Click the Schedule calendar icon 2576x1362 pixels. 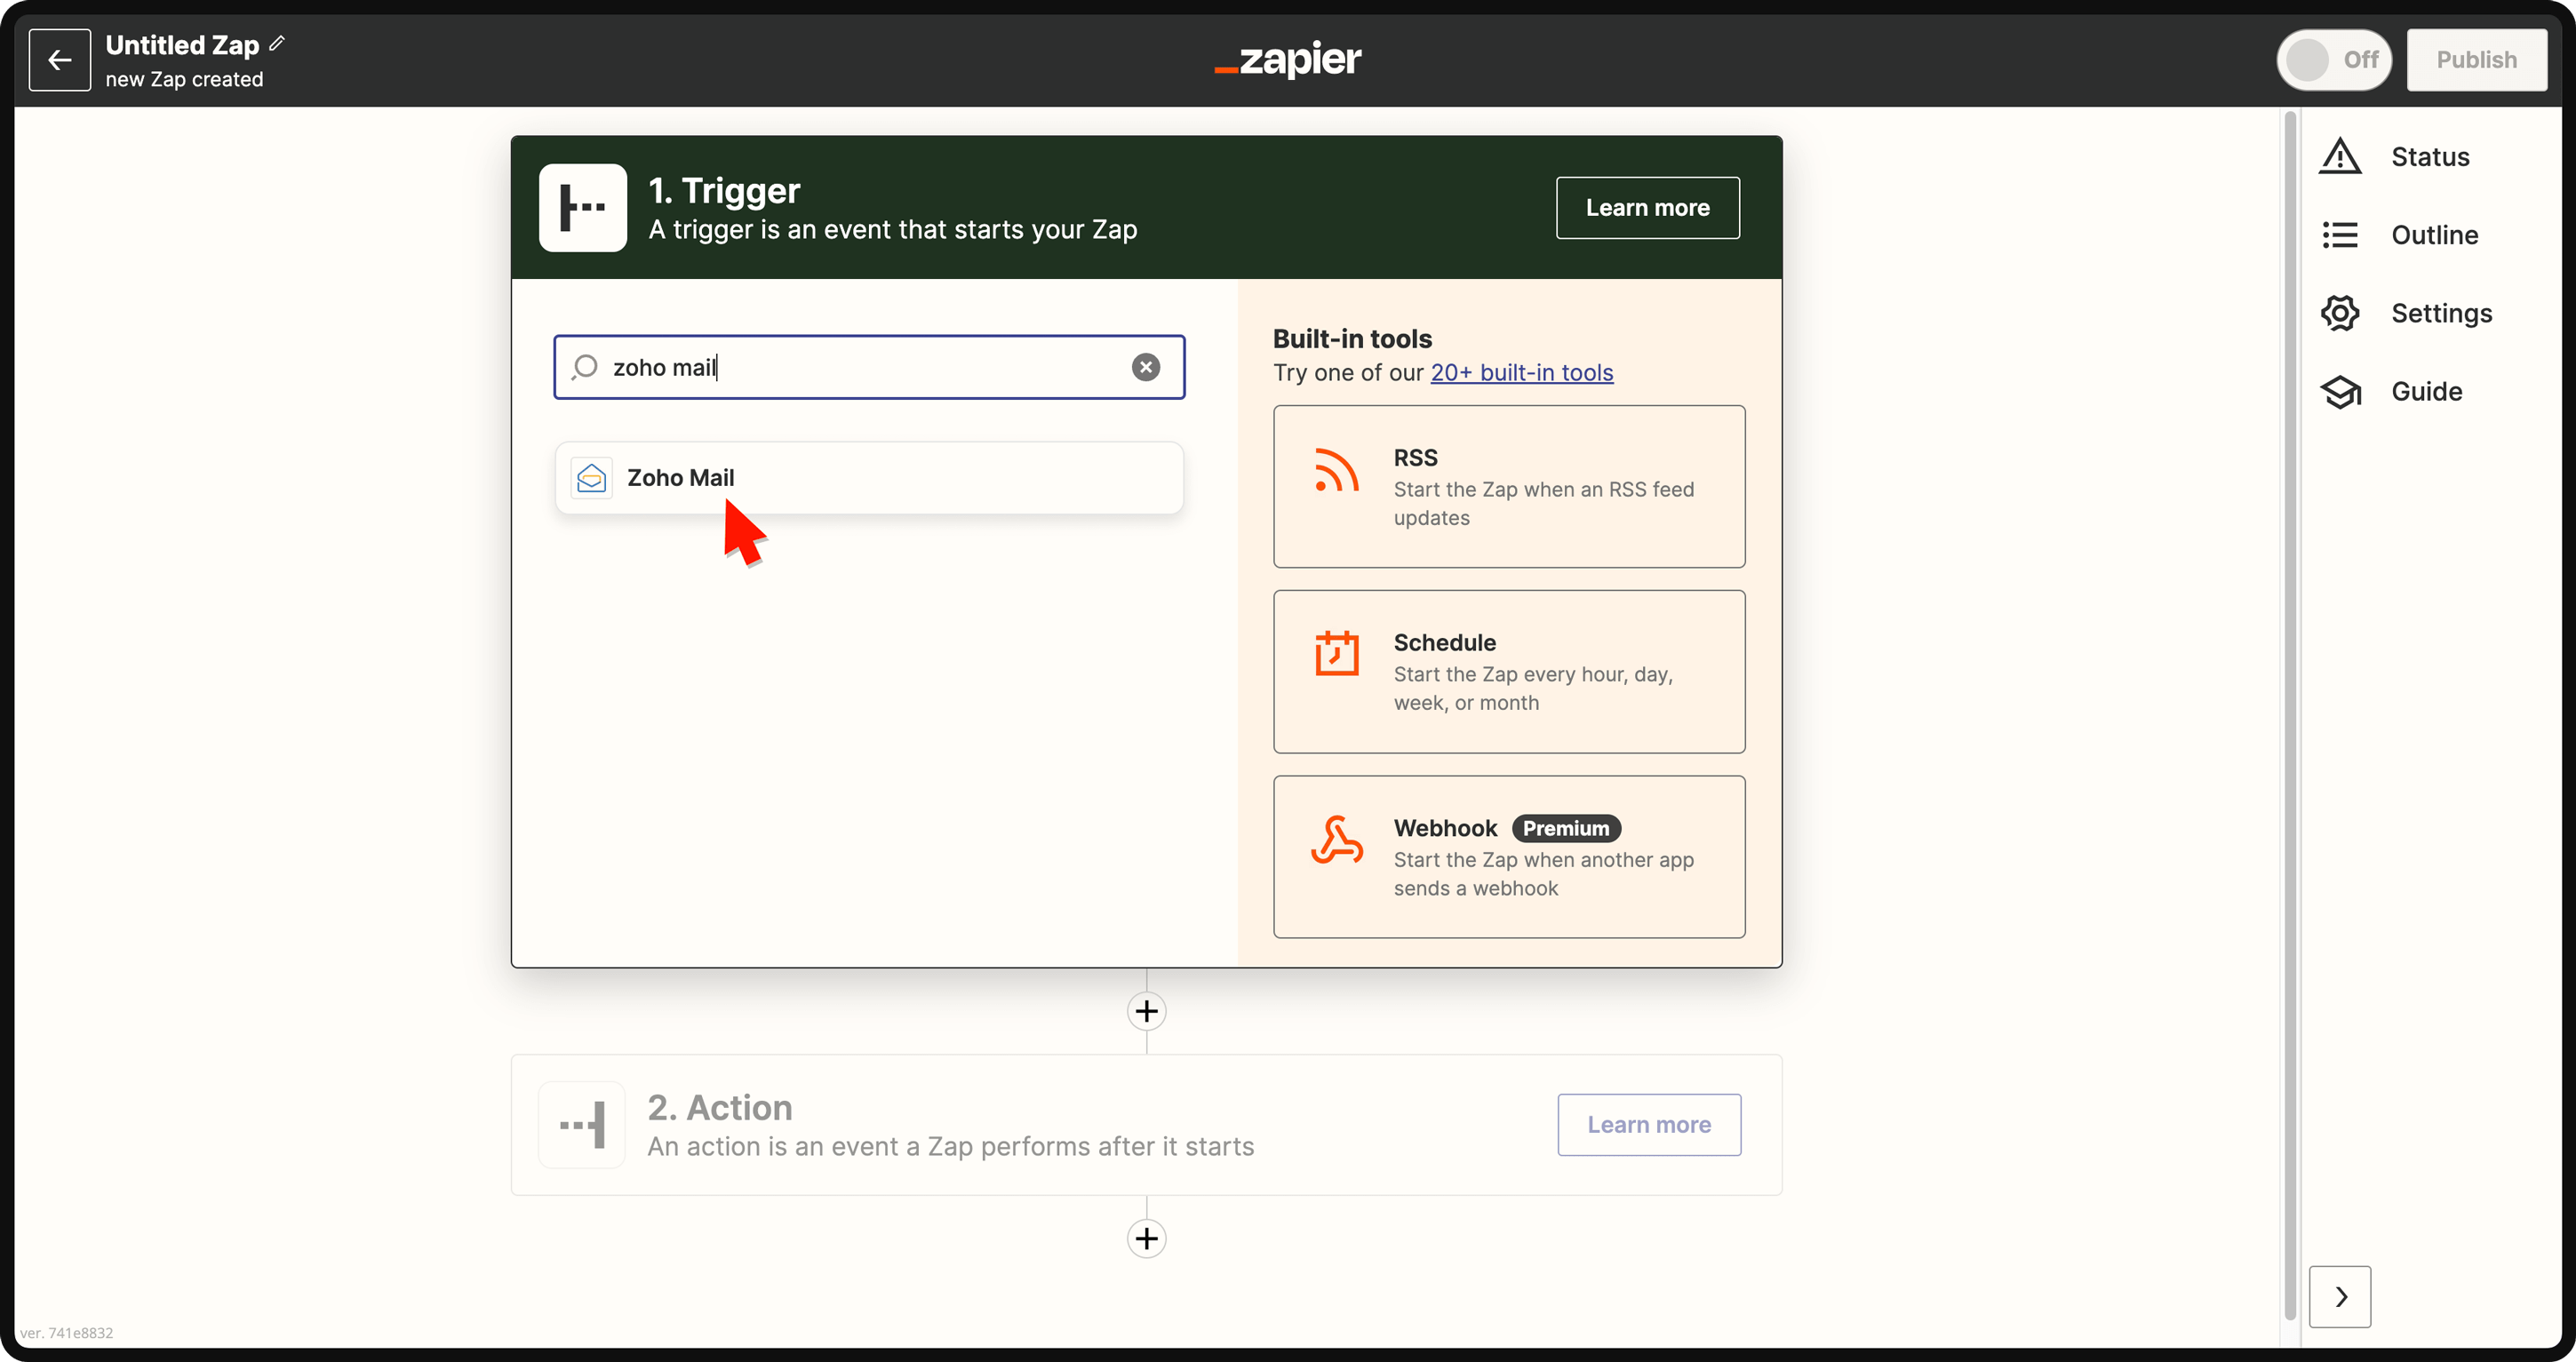(x=1336, y=653)
